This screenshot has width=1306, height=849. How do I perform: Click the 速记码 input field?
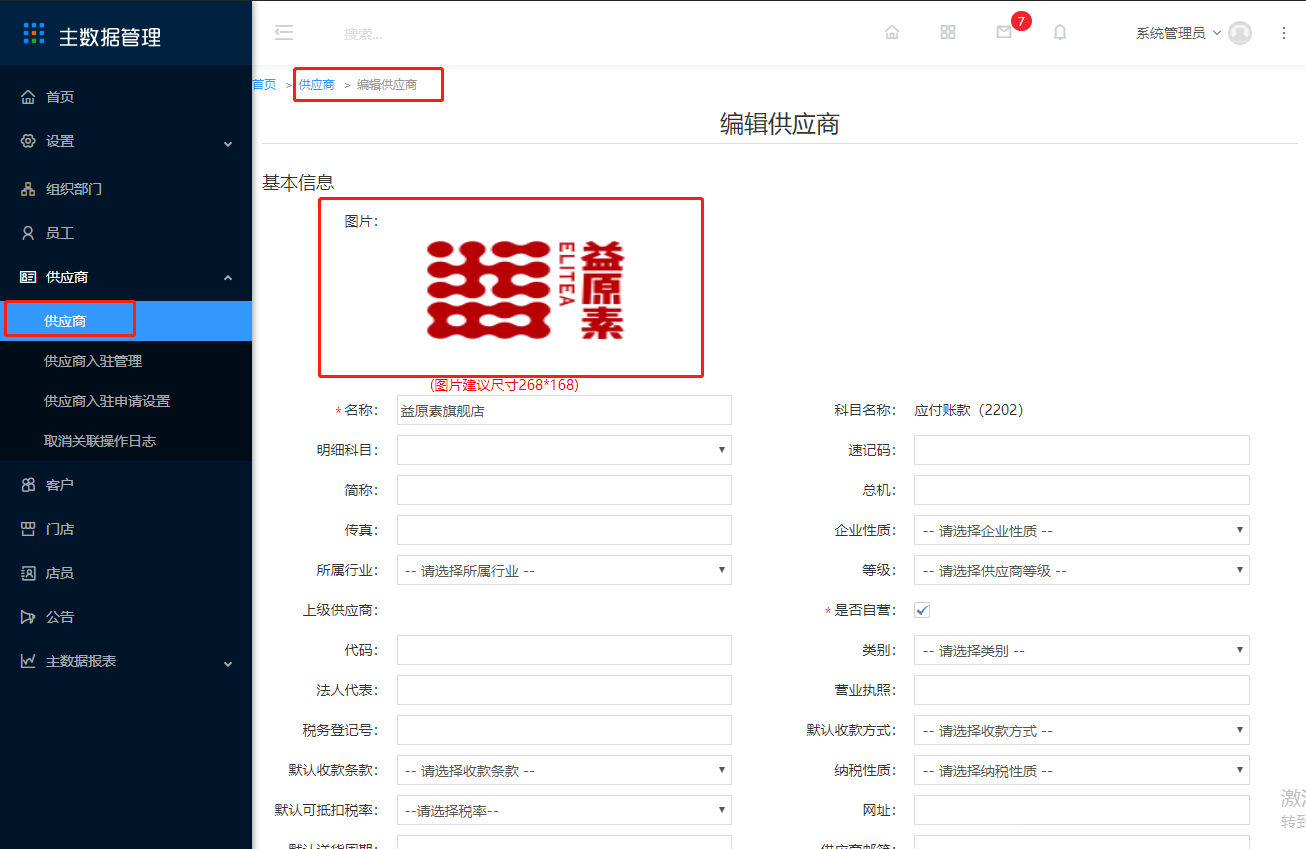(1082, 450)
